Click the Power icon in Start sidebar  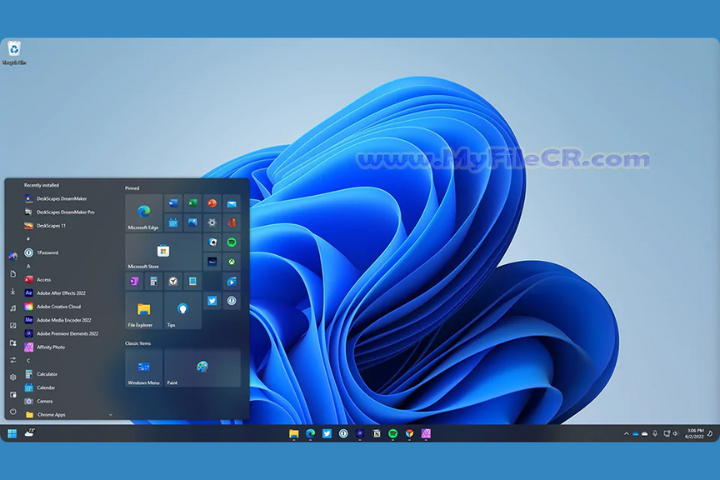coord(13,412)
